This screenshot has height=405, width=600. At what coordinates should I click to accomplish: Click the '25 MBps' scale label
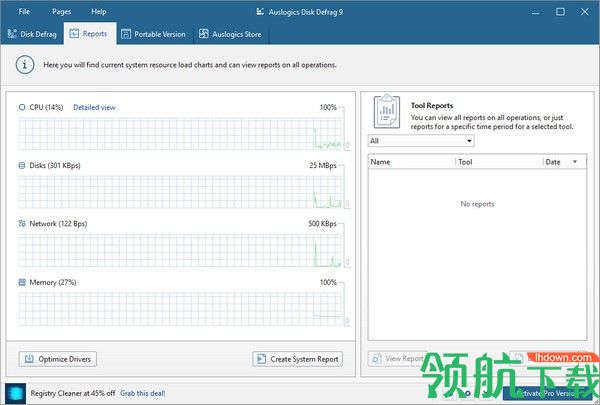click(323, 165)
